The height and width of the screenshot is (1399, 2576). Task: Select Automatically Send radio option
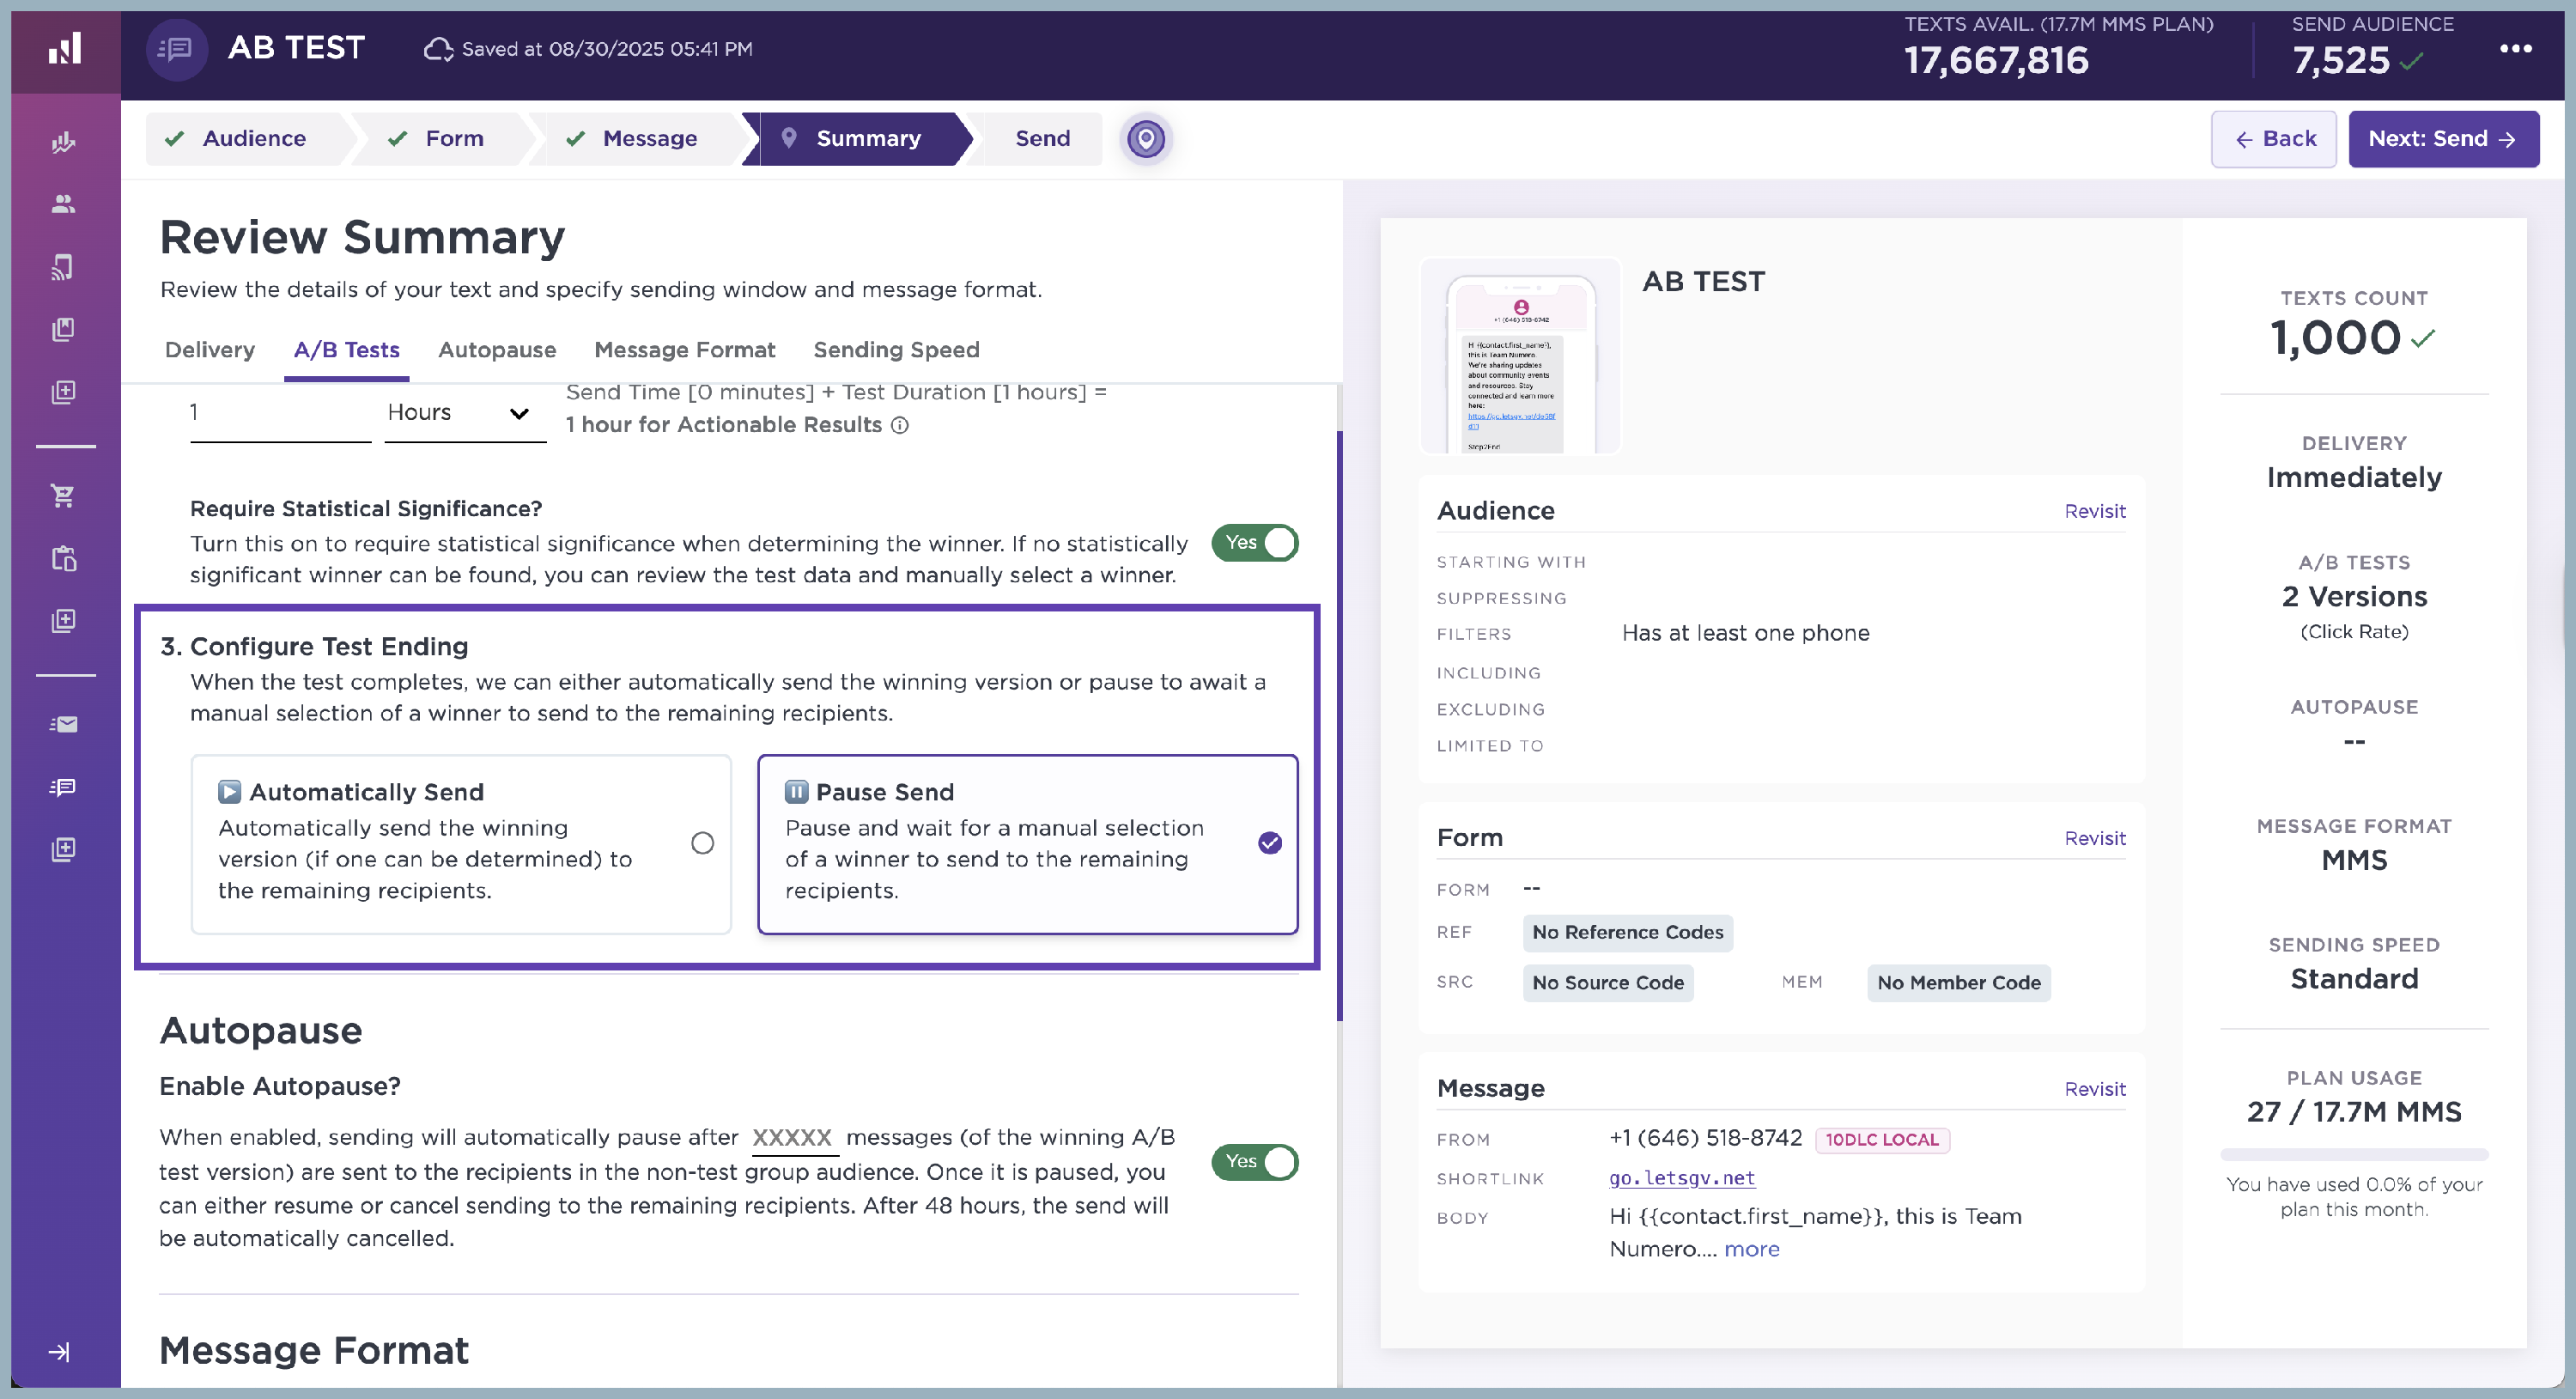point(702,843)
